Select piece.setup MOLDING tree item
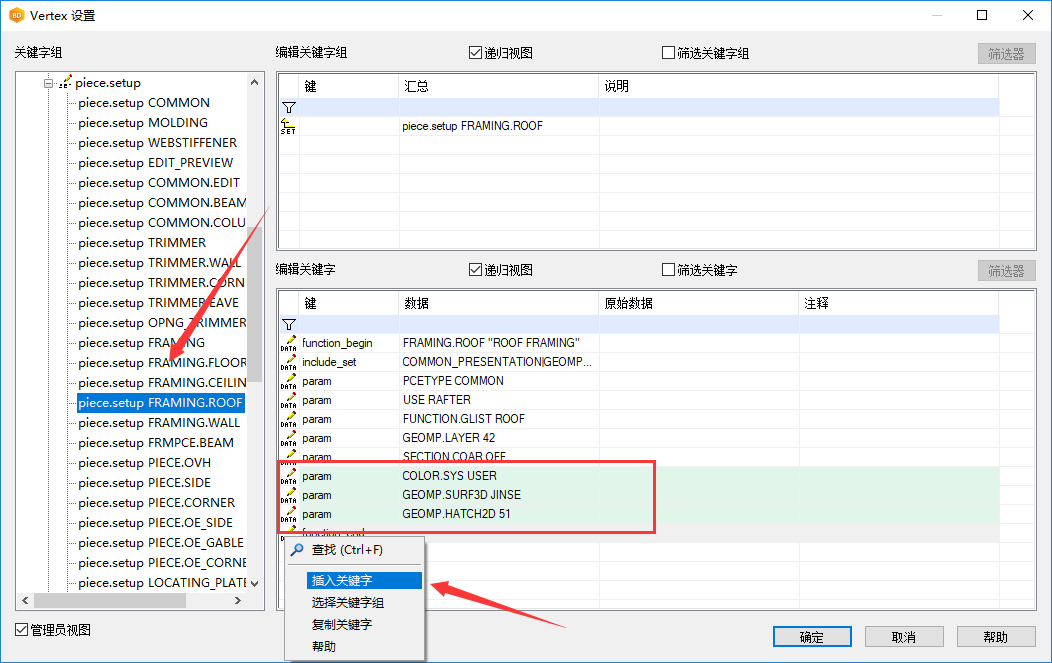 pyautogui.click(x=143, y=123)
